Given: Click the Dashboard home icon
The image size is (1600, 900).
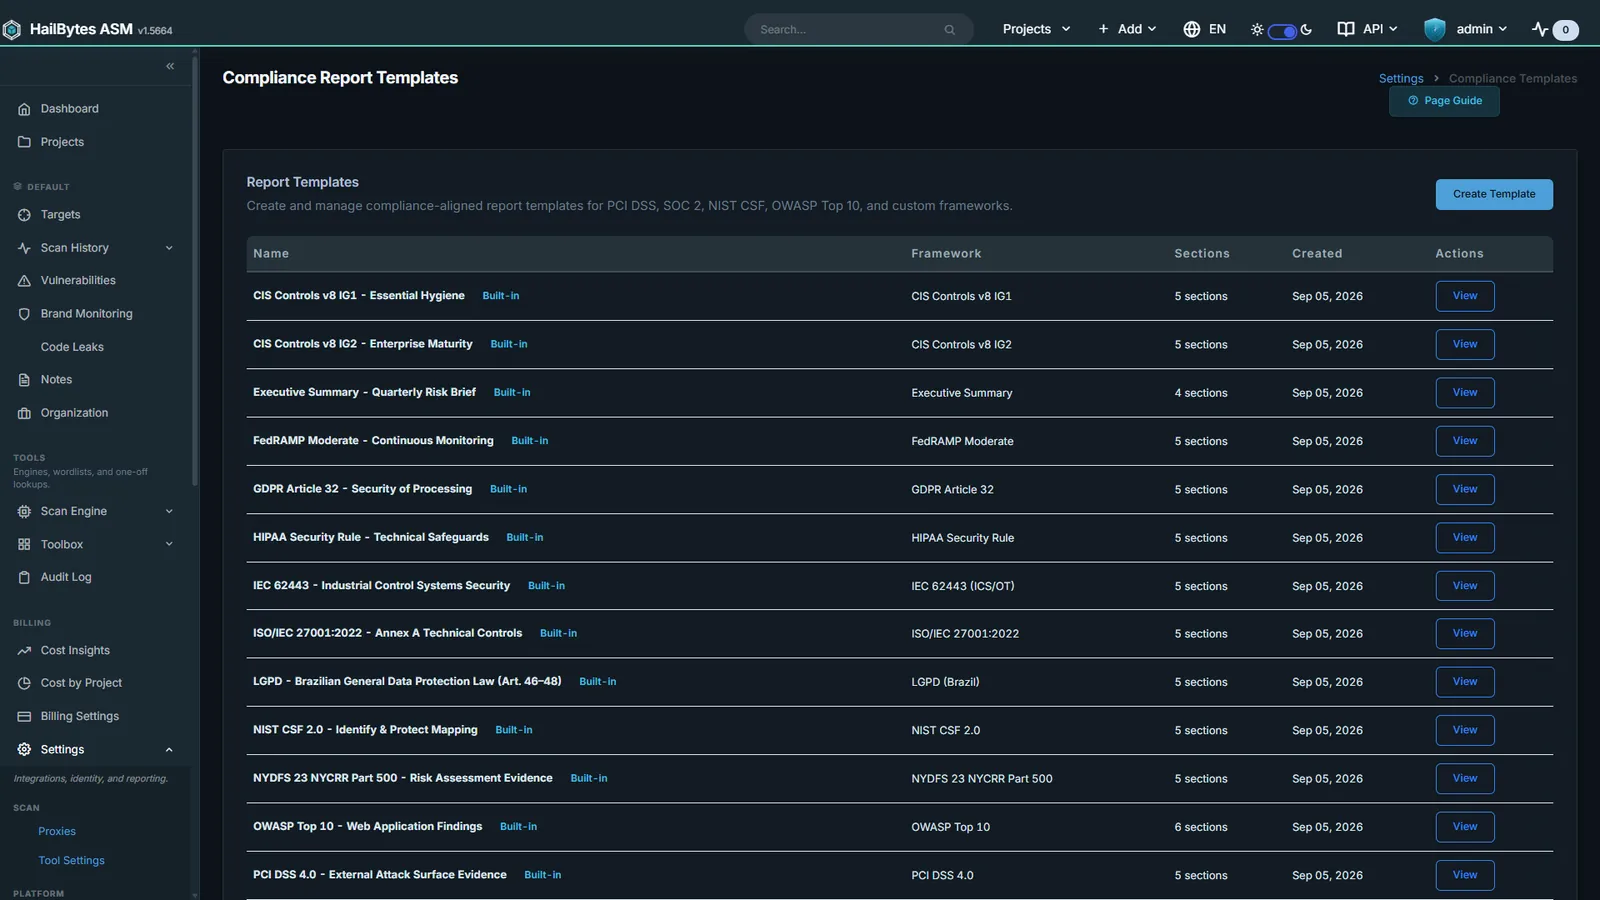Looking at the screenshot, I should pyautogui.click(x=24, y=109).
